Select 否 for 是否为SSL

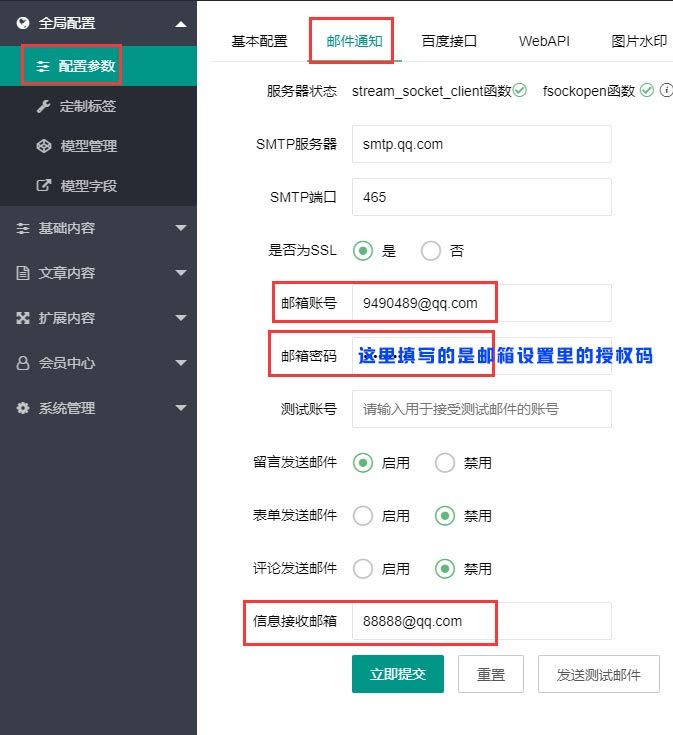pos(431,251)
